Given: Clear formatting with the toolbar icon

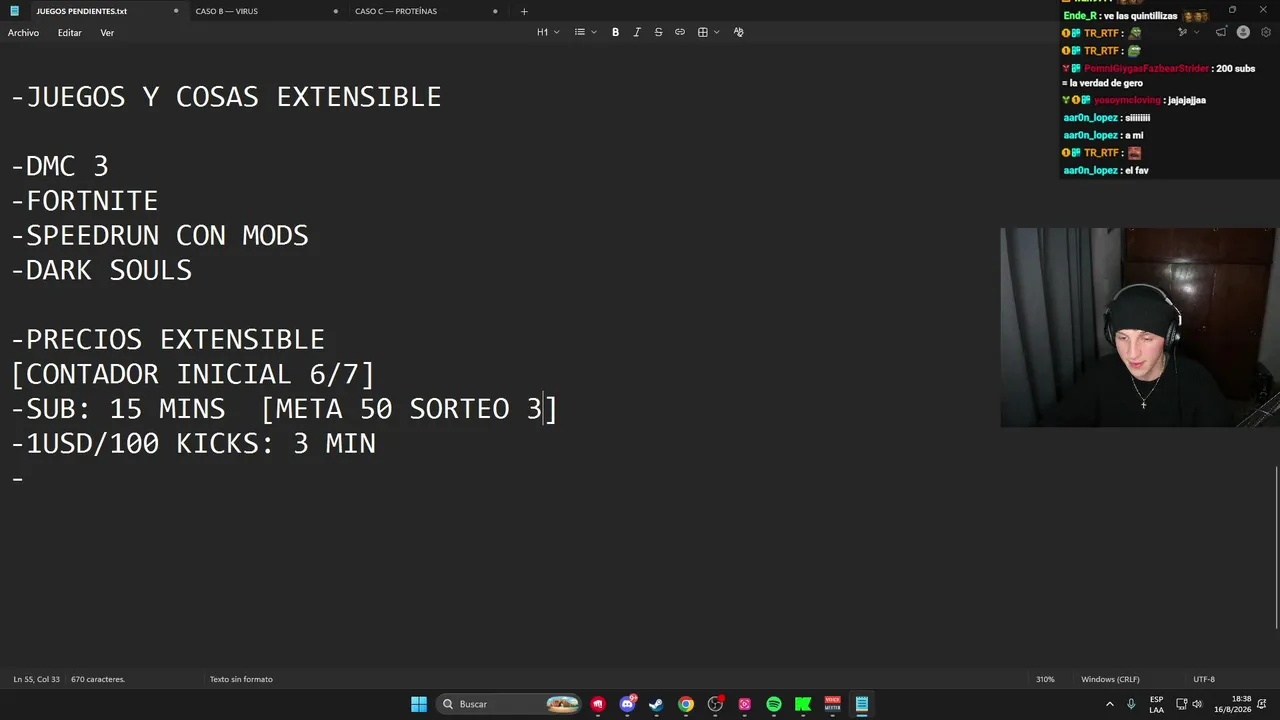Looking at the screenshot, I should coord(738,32).
